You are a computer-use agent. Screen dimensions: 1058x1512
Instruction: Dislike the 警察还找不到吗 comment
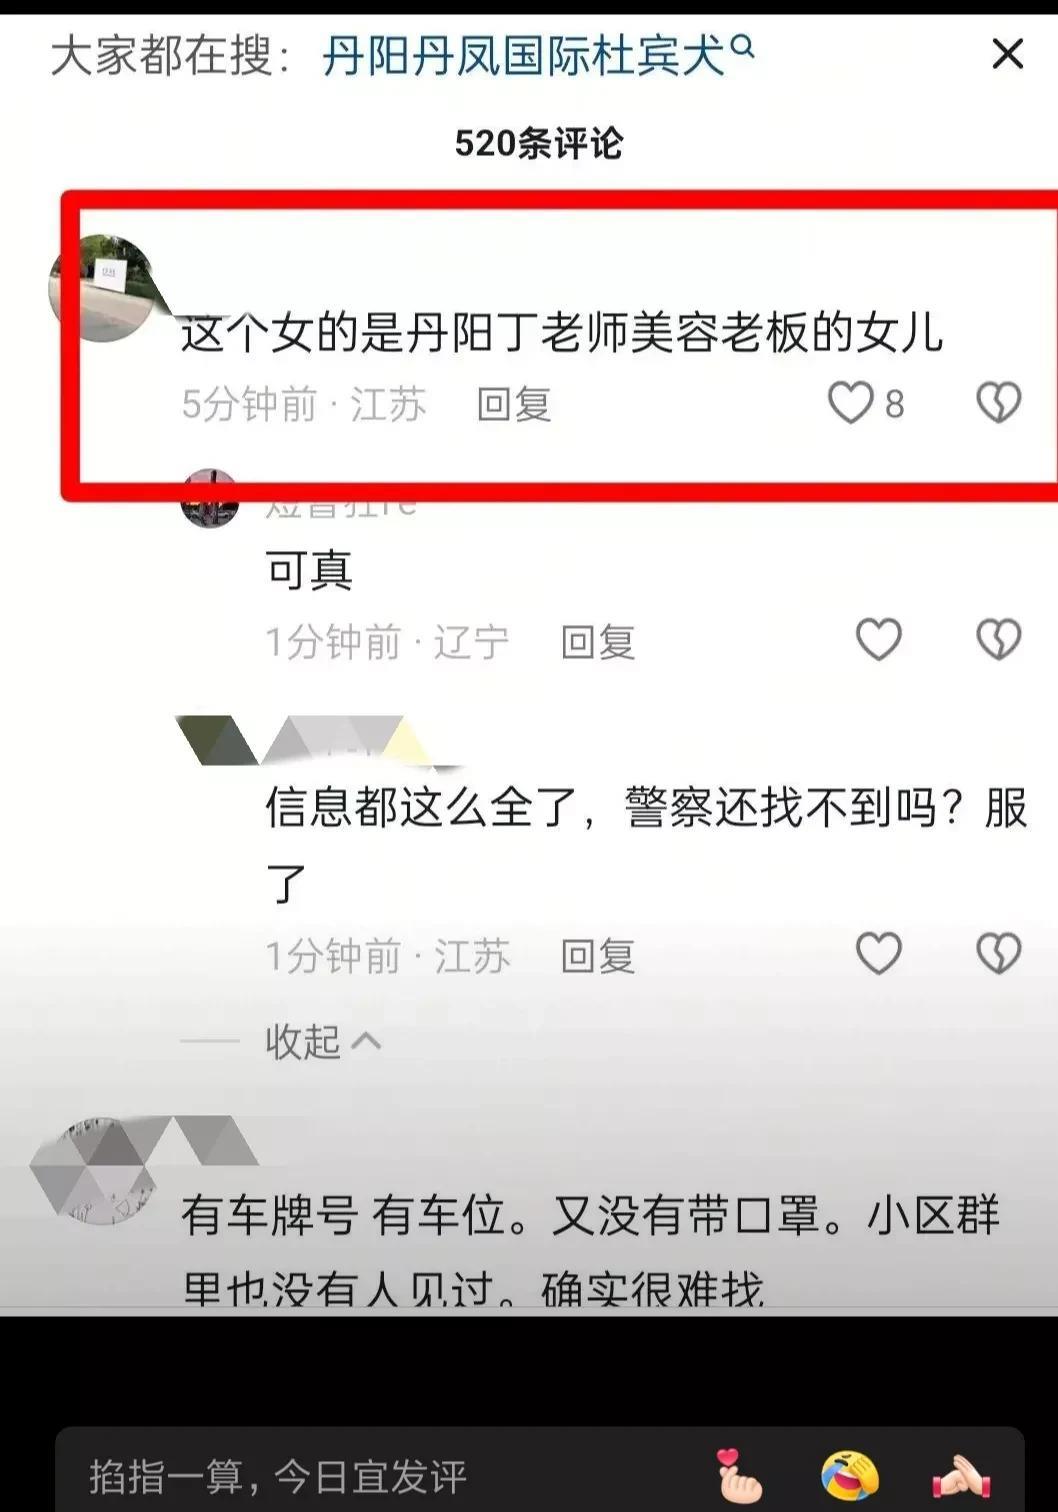click(x=998, y=953)
